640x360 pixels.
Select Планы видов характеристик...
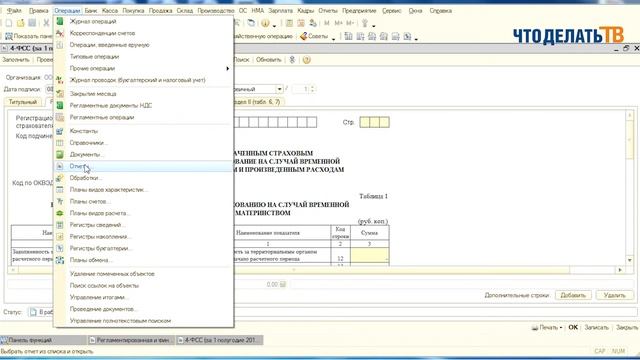(109, 190)
